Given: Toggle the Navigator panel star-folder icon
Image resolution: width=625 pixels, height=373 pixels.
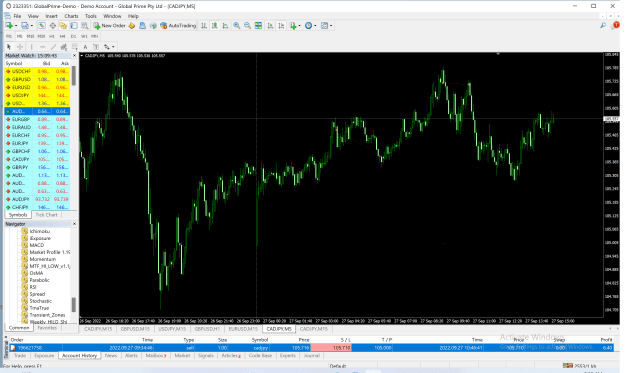Looking at the screenshot, I should (63, 26).
